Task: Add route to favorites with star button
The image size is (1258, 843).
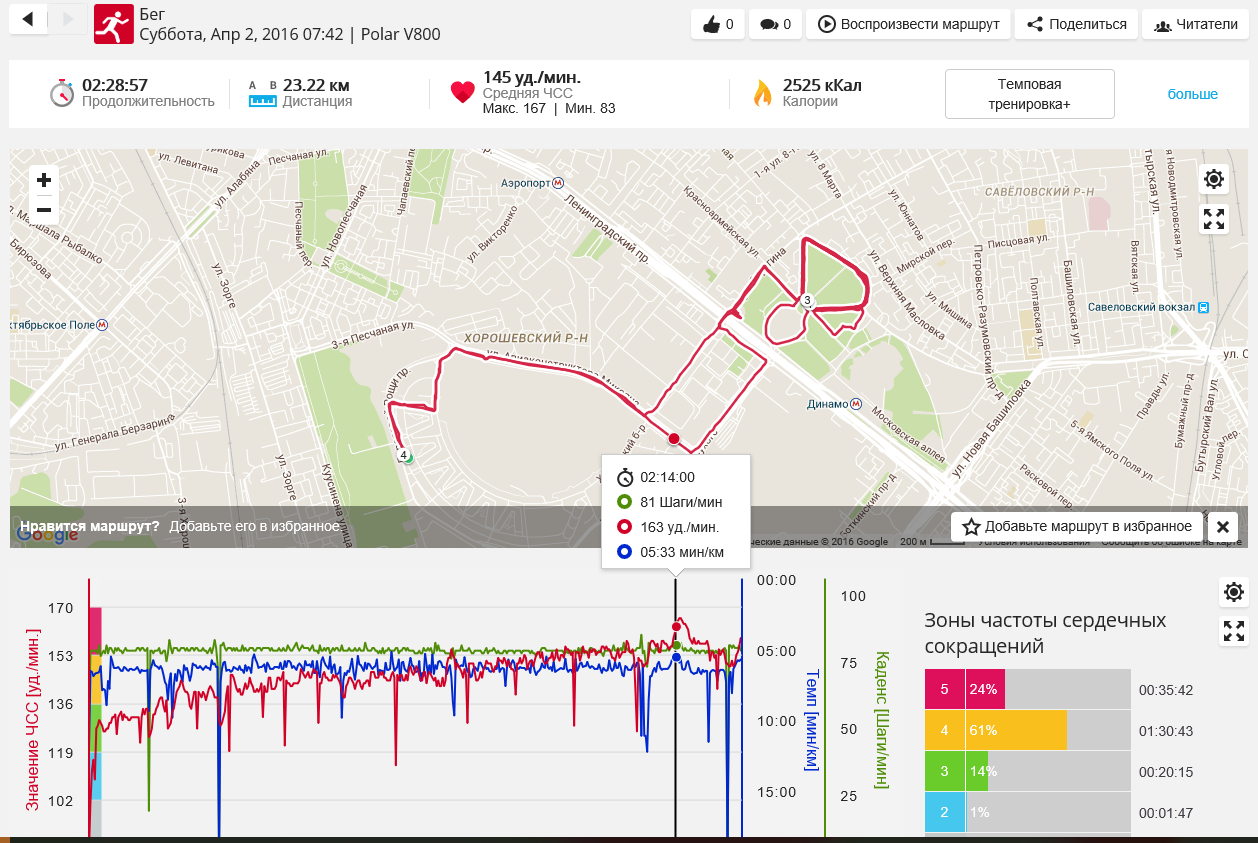Action: tap(1076, 526)
